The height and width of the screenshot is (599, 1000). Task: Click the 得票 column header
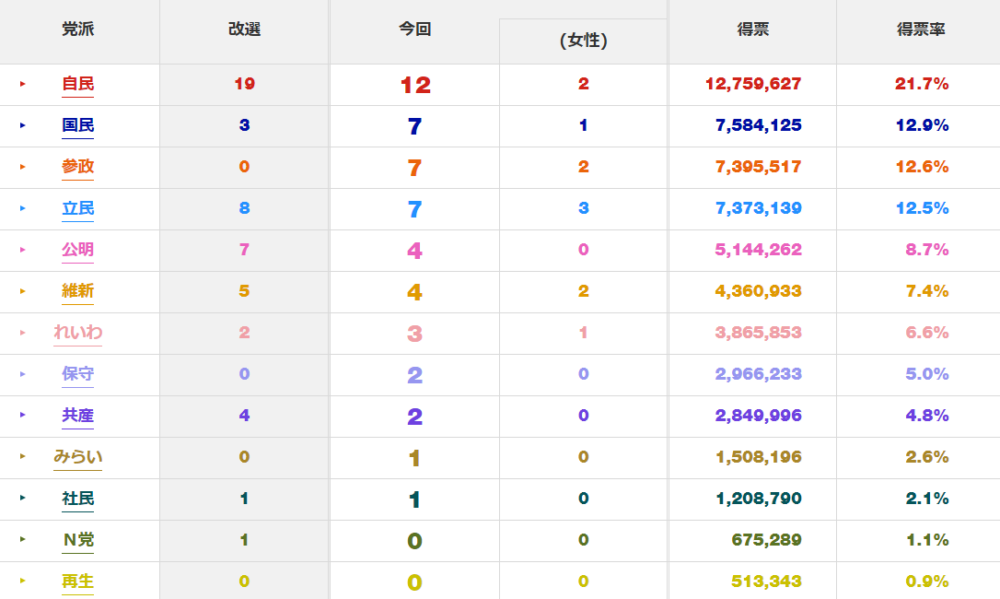click(x=753, y=29)
